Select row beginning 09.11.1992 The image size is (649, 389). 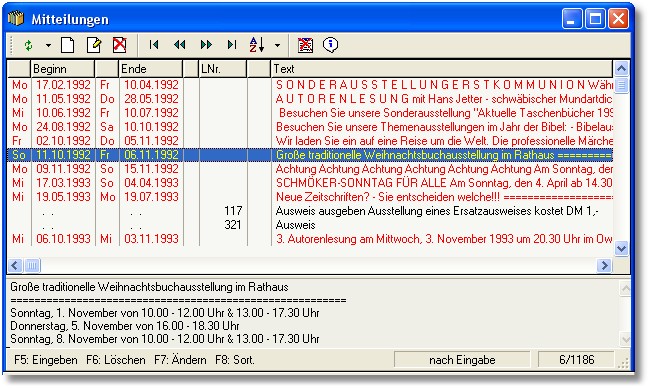pos(310,169)
